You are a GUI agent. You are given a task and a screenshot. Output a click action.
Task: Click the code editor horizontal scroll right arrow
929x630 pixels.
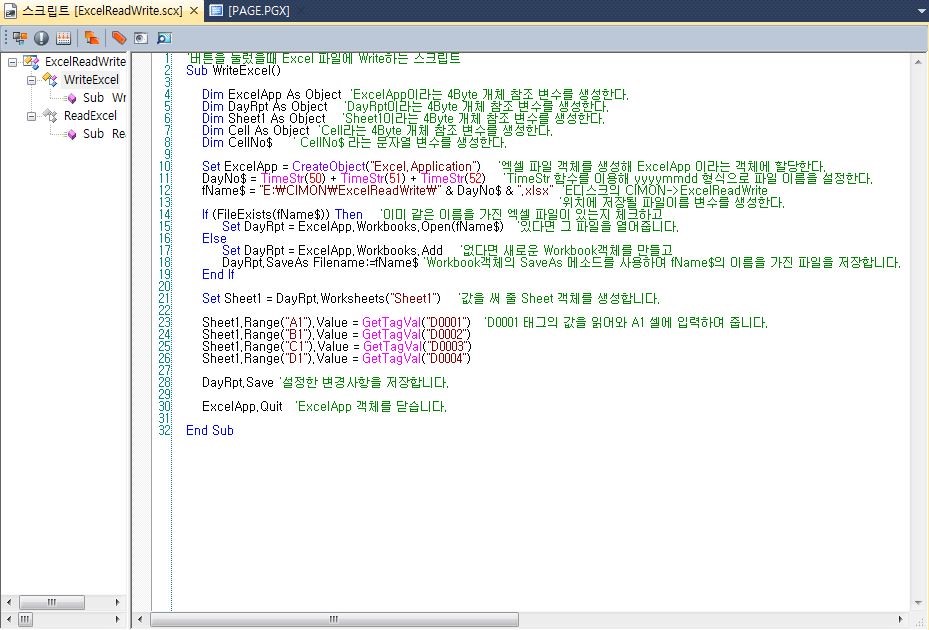901,619
